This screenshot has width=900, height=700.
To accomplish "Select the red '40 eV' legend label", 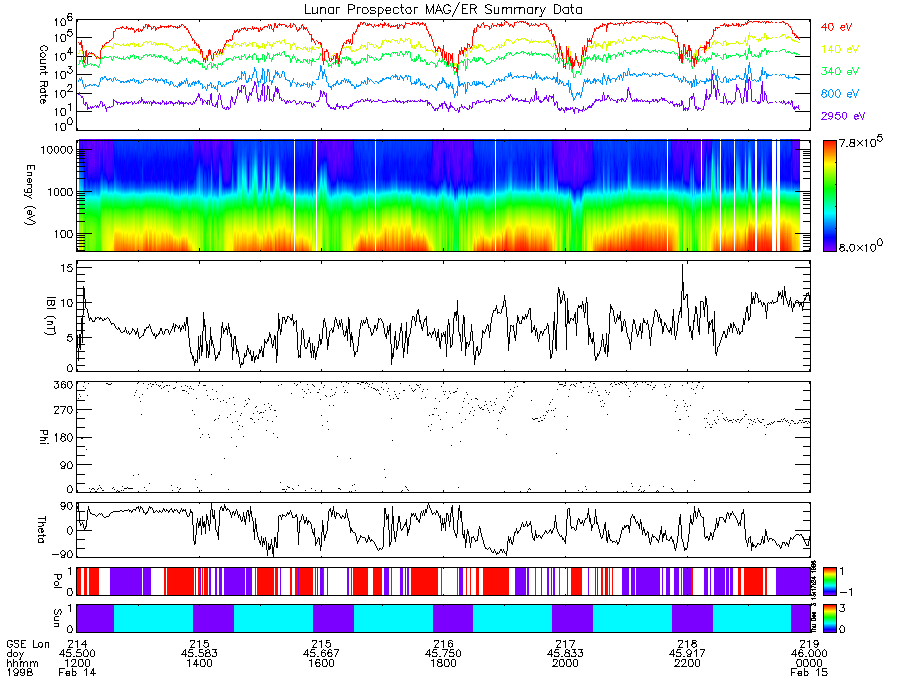I will pyautogui.click(x=836, y=27).
